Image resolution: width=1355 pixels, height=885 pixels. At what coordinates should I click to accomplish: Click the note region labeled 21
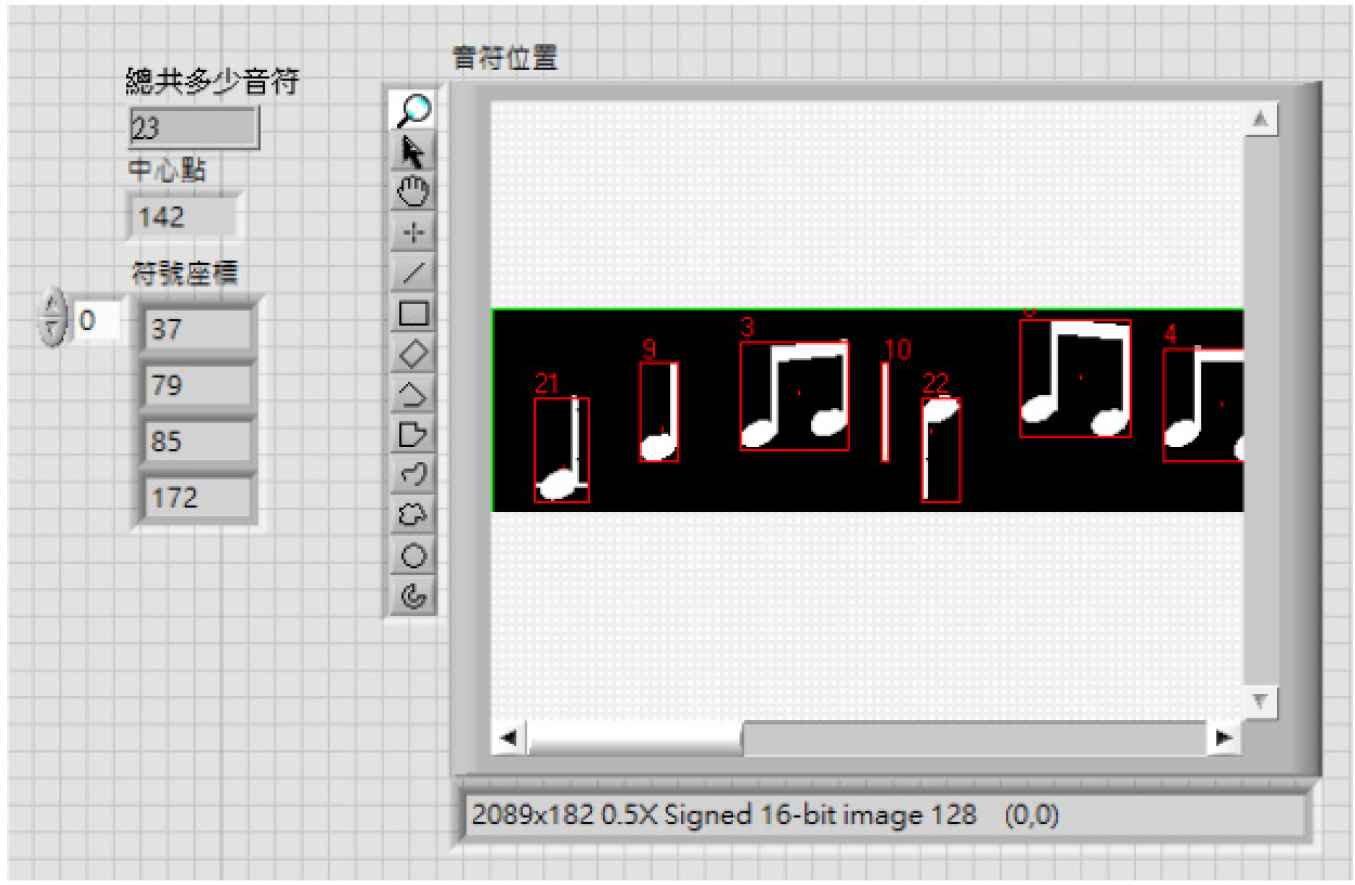561,450
